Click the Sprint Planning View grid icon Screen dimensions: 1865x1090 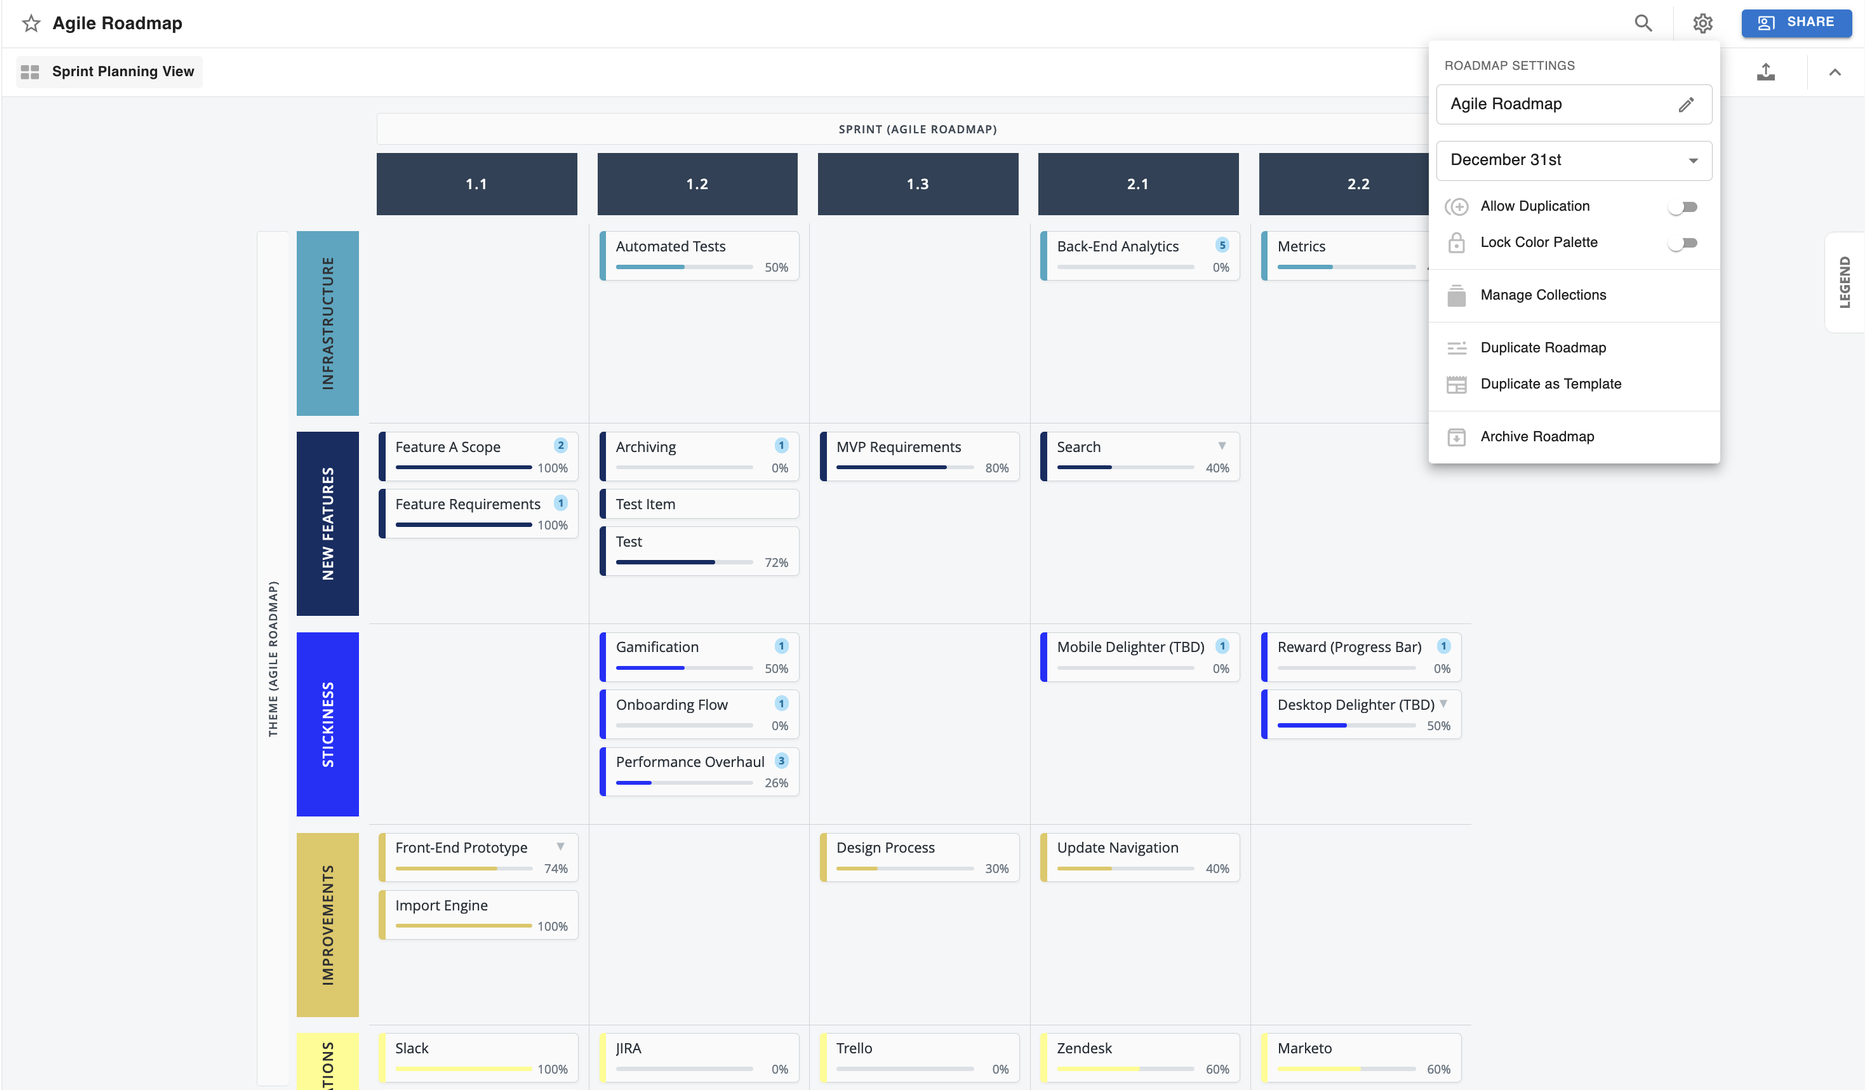[30, 72]
